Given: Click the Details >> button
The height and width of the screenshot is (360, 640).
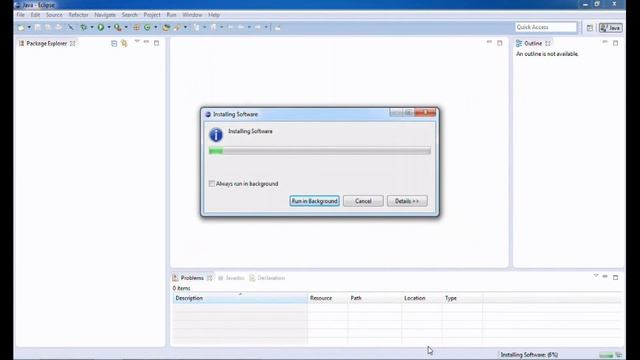Looking at the screenshot, I should click(x=407, y=201).
